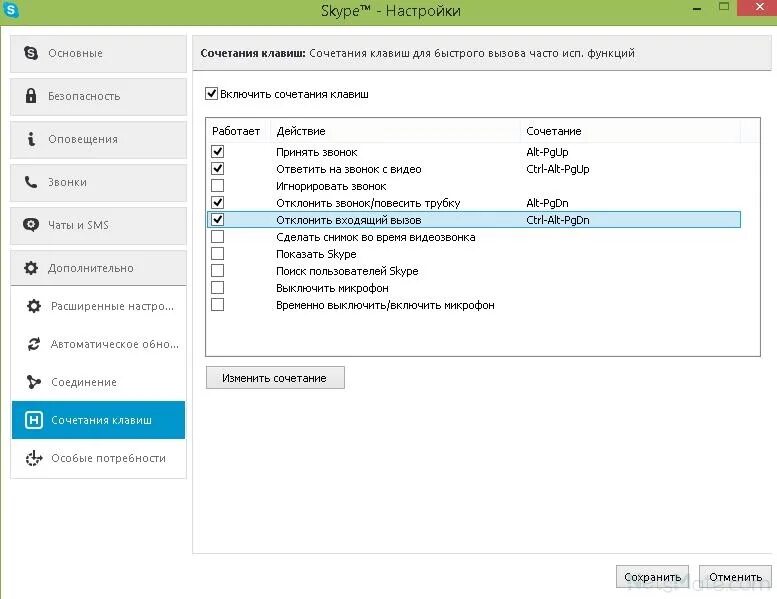The height and width of the screenshot is (599, 777).
Task: Select Временно выключить/включить микрофон row text
Action: pos(385,305)
